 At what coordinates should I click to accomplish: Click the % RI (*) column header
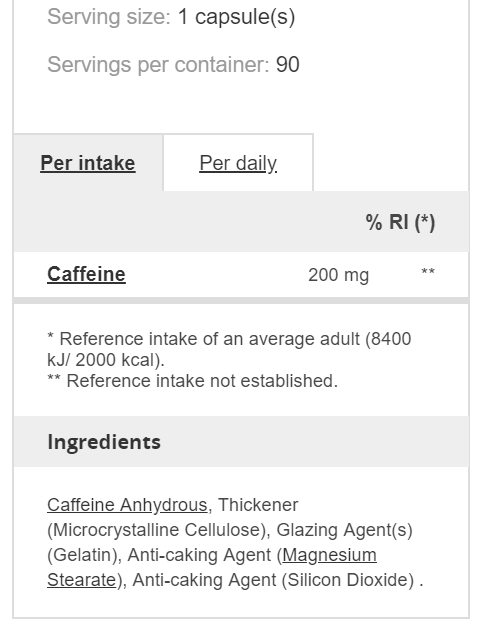coord(400,222)
